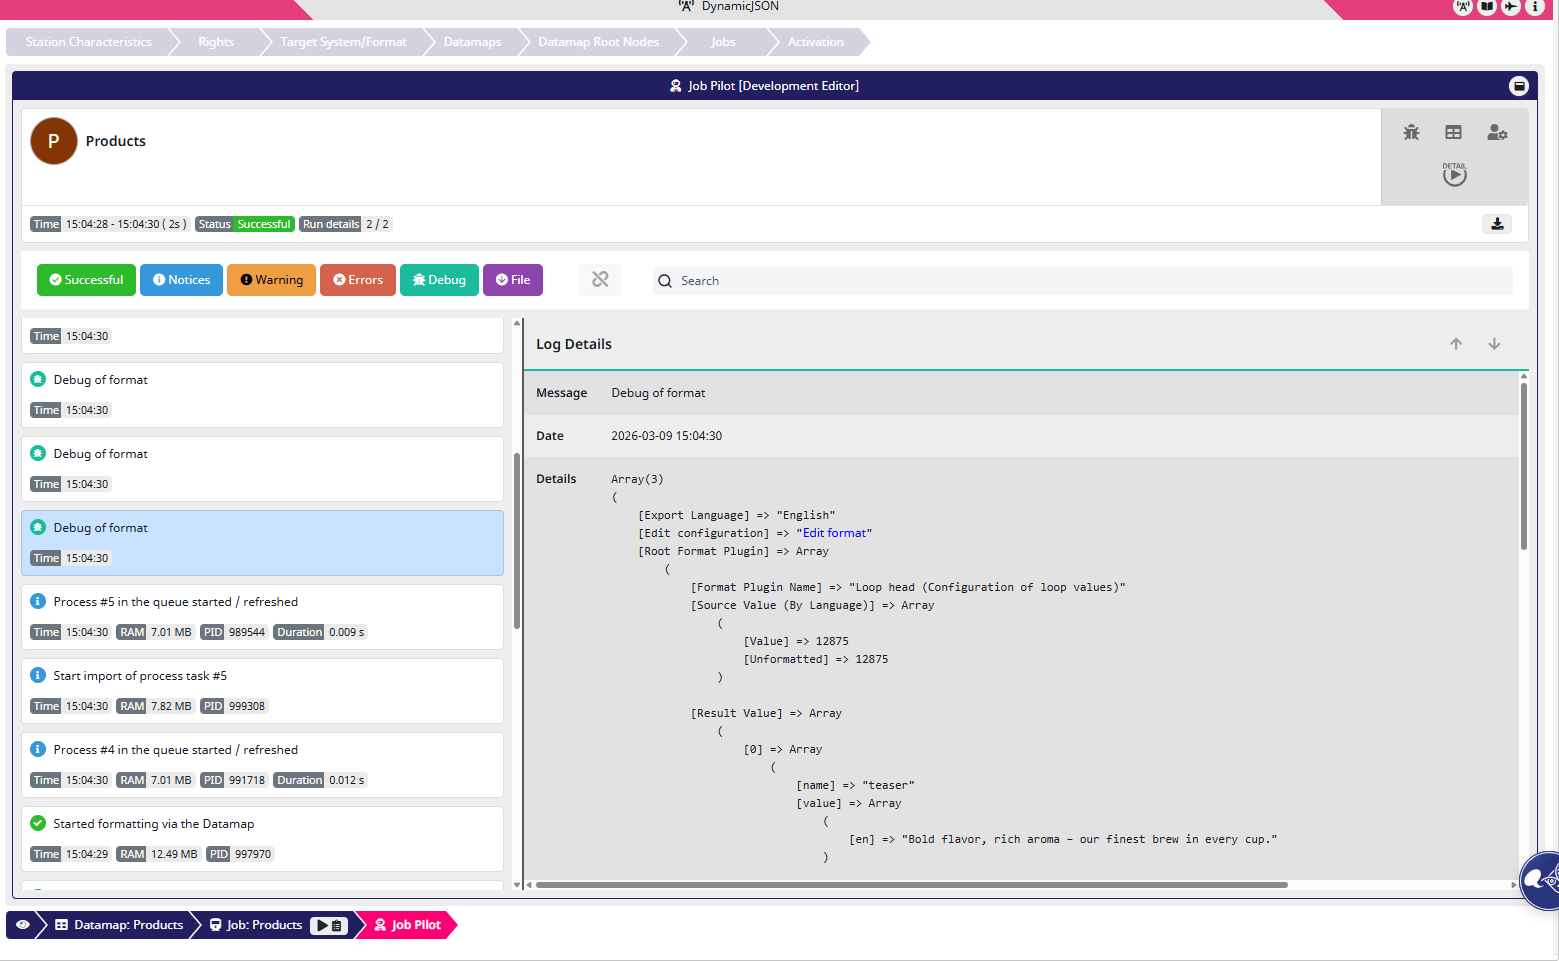Toggle the Notices log filter
1559x961 pixels.
point(181,280)
